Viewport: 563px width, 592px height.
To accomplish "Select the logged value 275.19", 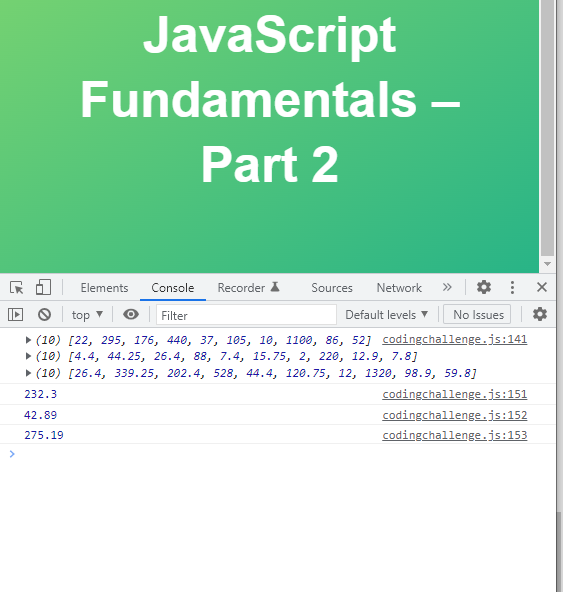I will coord(44,435).
